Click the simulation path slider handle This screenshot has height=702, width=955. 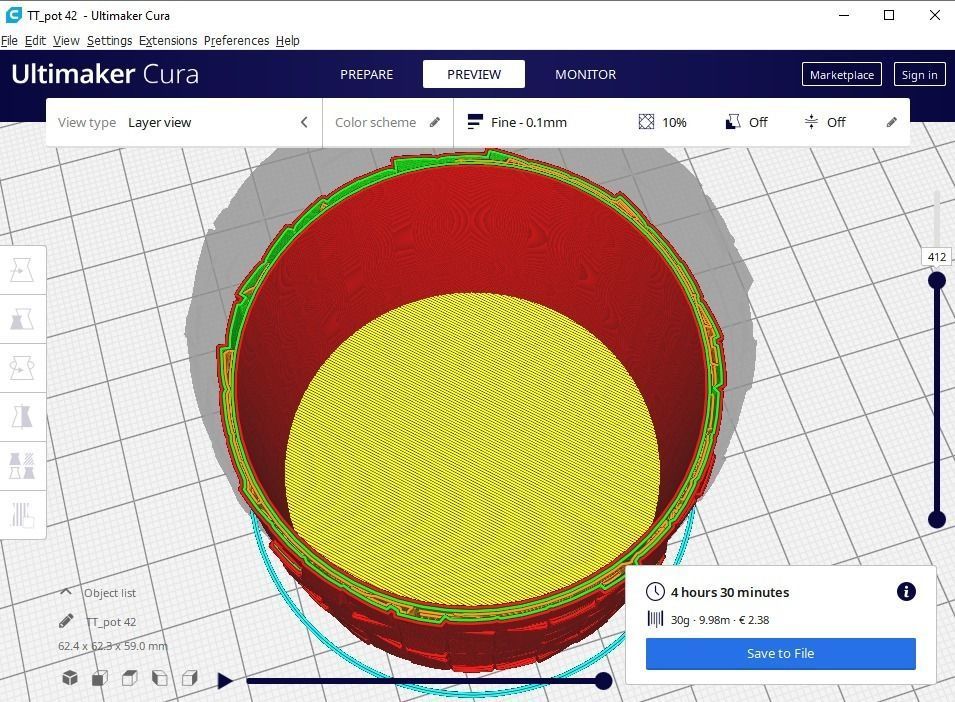603,681
